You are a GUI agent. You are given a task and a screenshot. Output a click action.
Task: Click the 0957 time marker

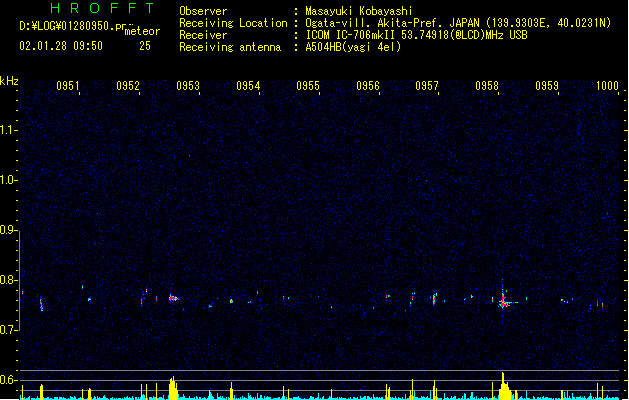(427, 86)
